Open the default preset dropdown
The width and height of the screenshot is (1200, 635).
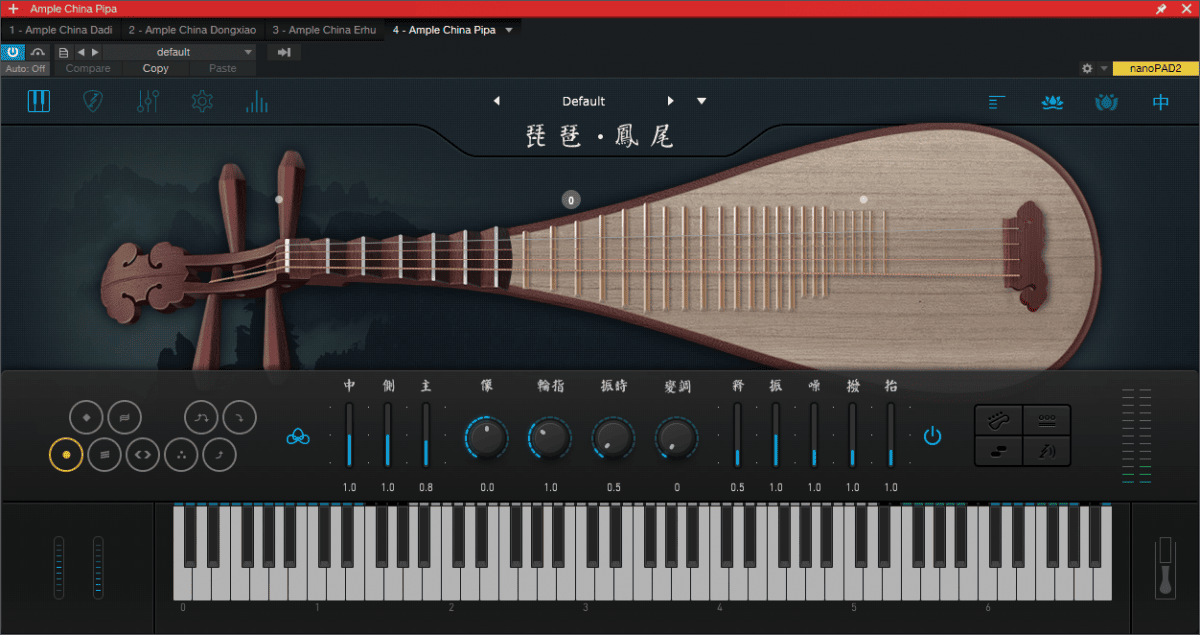pyautogui.click(x=180, y=52)
